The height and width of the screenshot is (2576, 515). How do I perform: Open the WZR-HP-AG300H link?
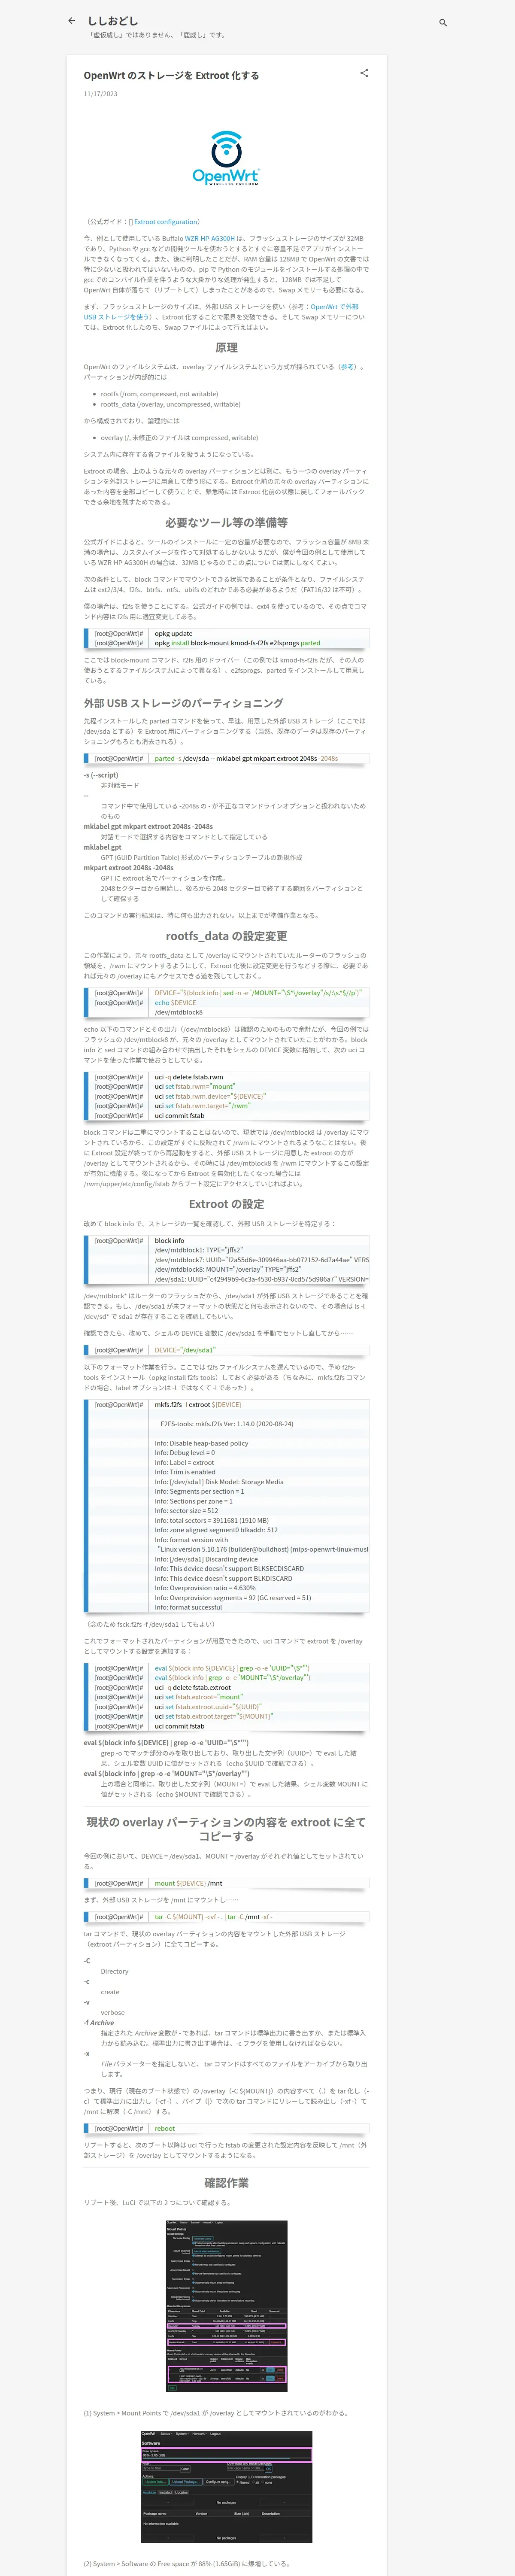210,239
